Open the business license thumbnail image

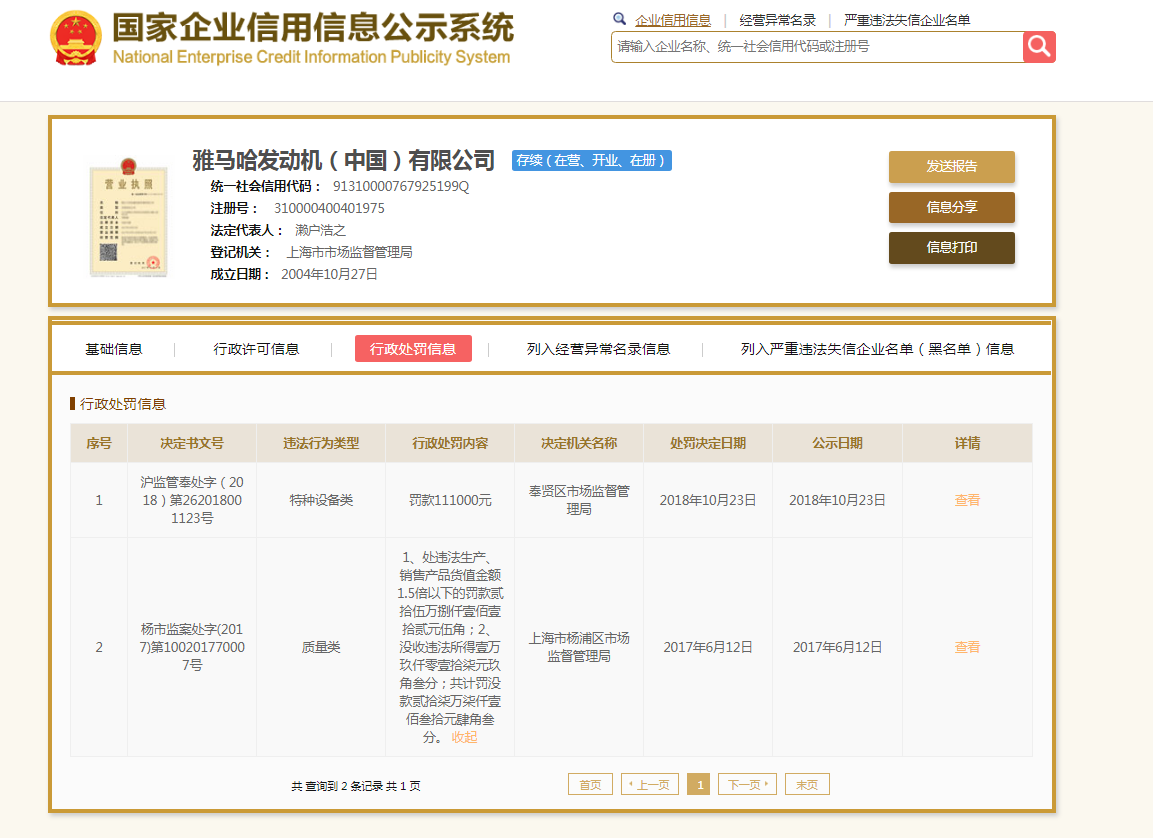[x=129, y=217]
